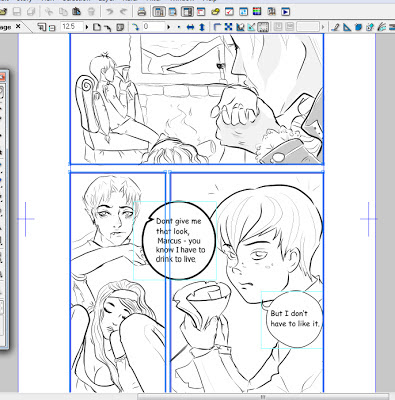Image resolution: width=395 pixels, height=400 pixels.
Task: Click the Paste clipboard icon
Action: tap(76, 12)
